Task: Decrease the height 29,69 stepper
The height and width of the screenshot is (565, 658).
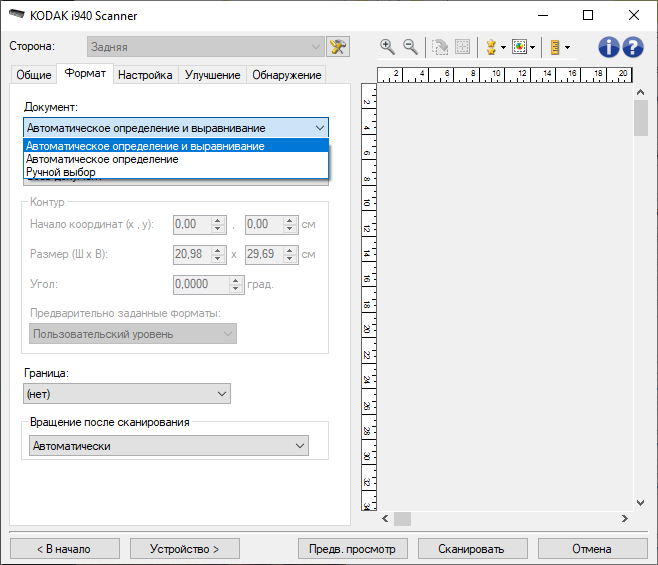Action: coord(290,259)
